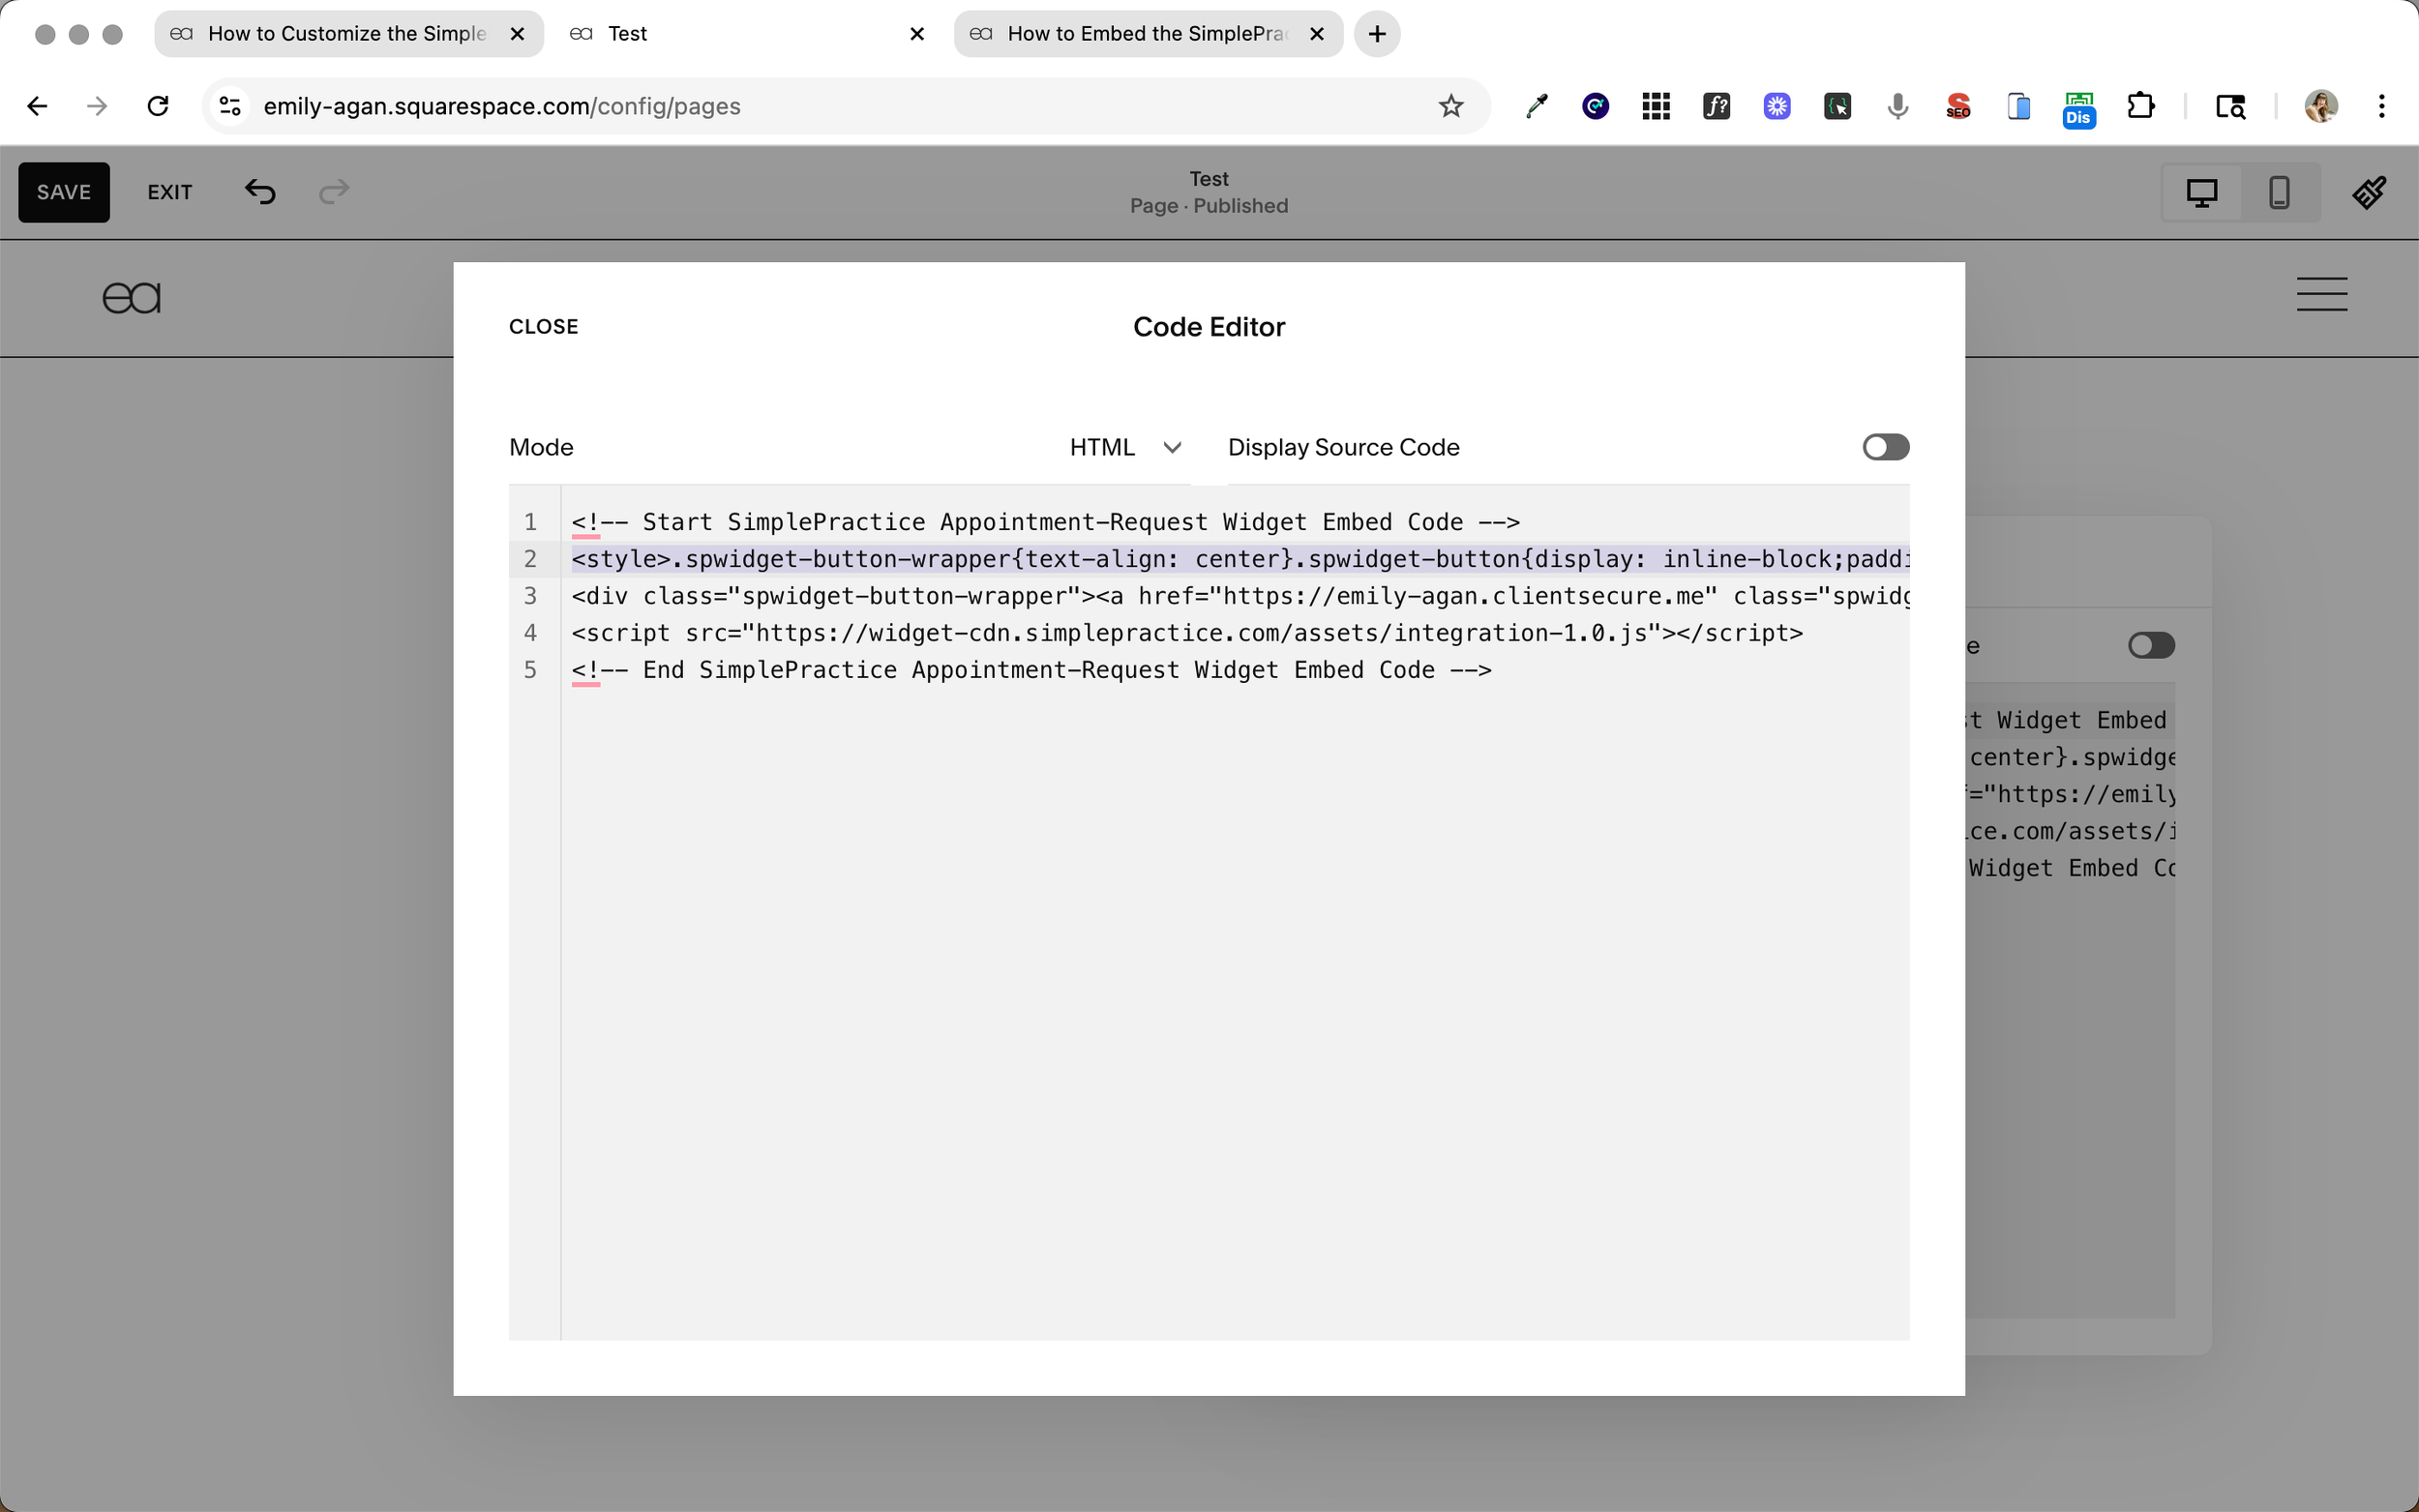Close the Code Editor dialog
Image resolution: width=2419 pixels, height=1512 pixels.
click(x=543, y=327)
